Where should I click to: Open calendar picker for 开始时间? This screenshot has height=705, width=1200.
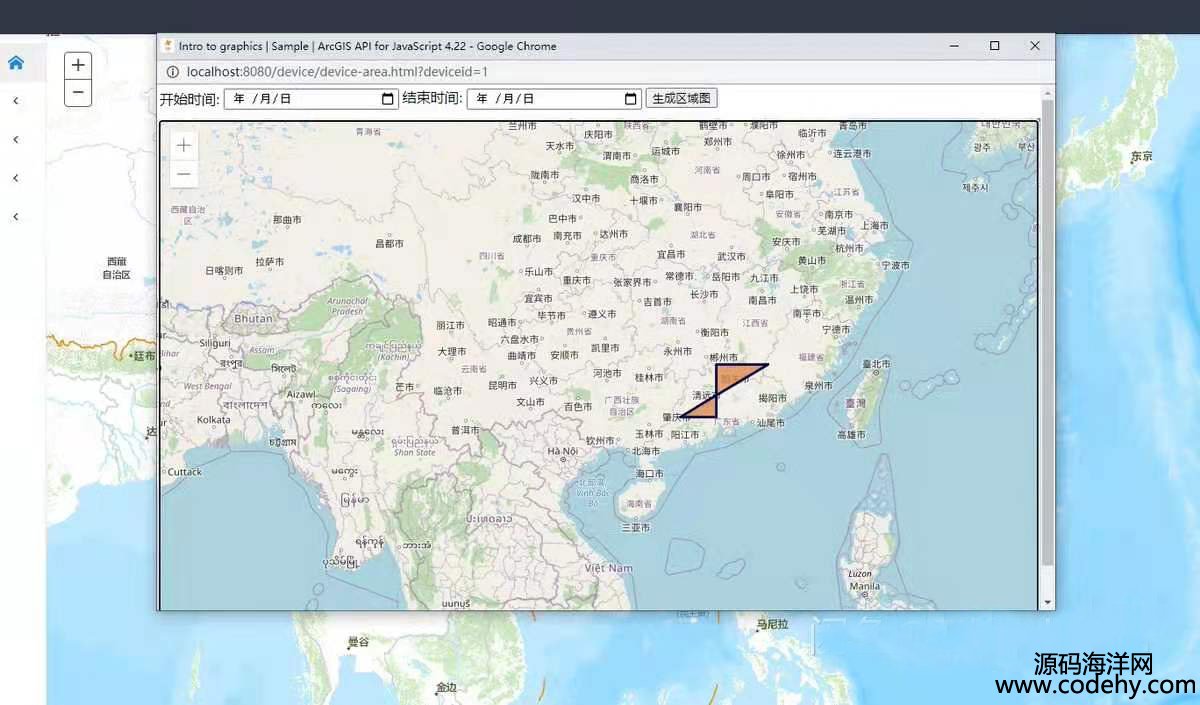tap(388, 99)
